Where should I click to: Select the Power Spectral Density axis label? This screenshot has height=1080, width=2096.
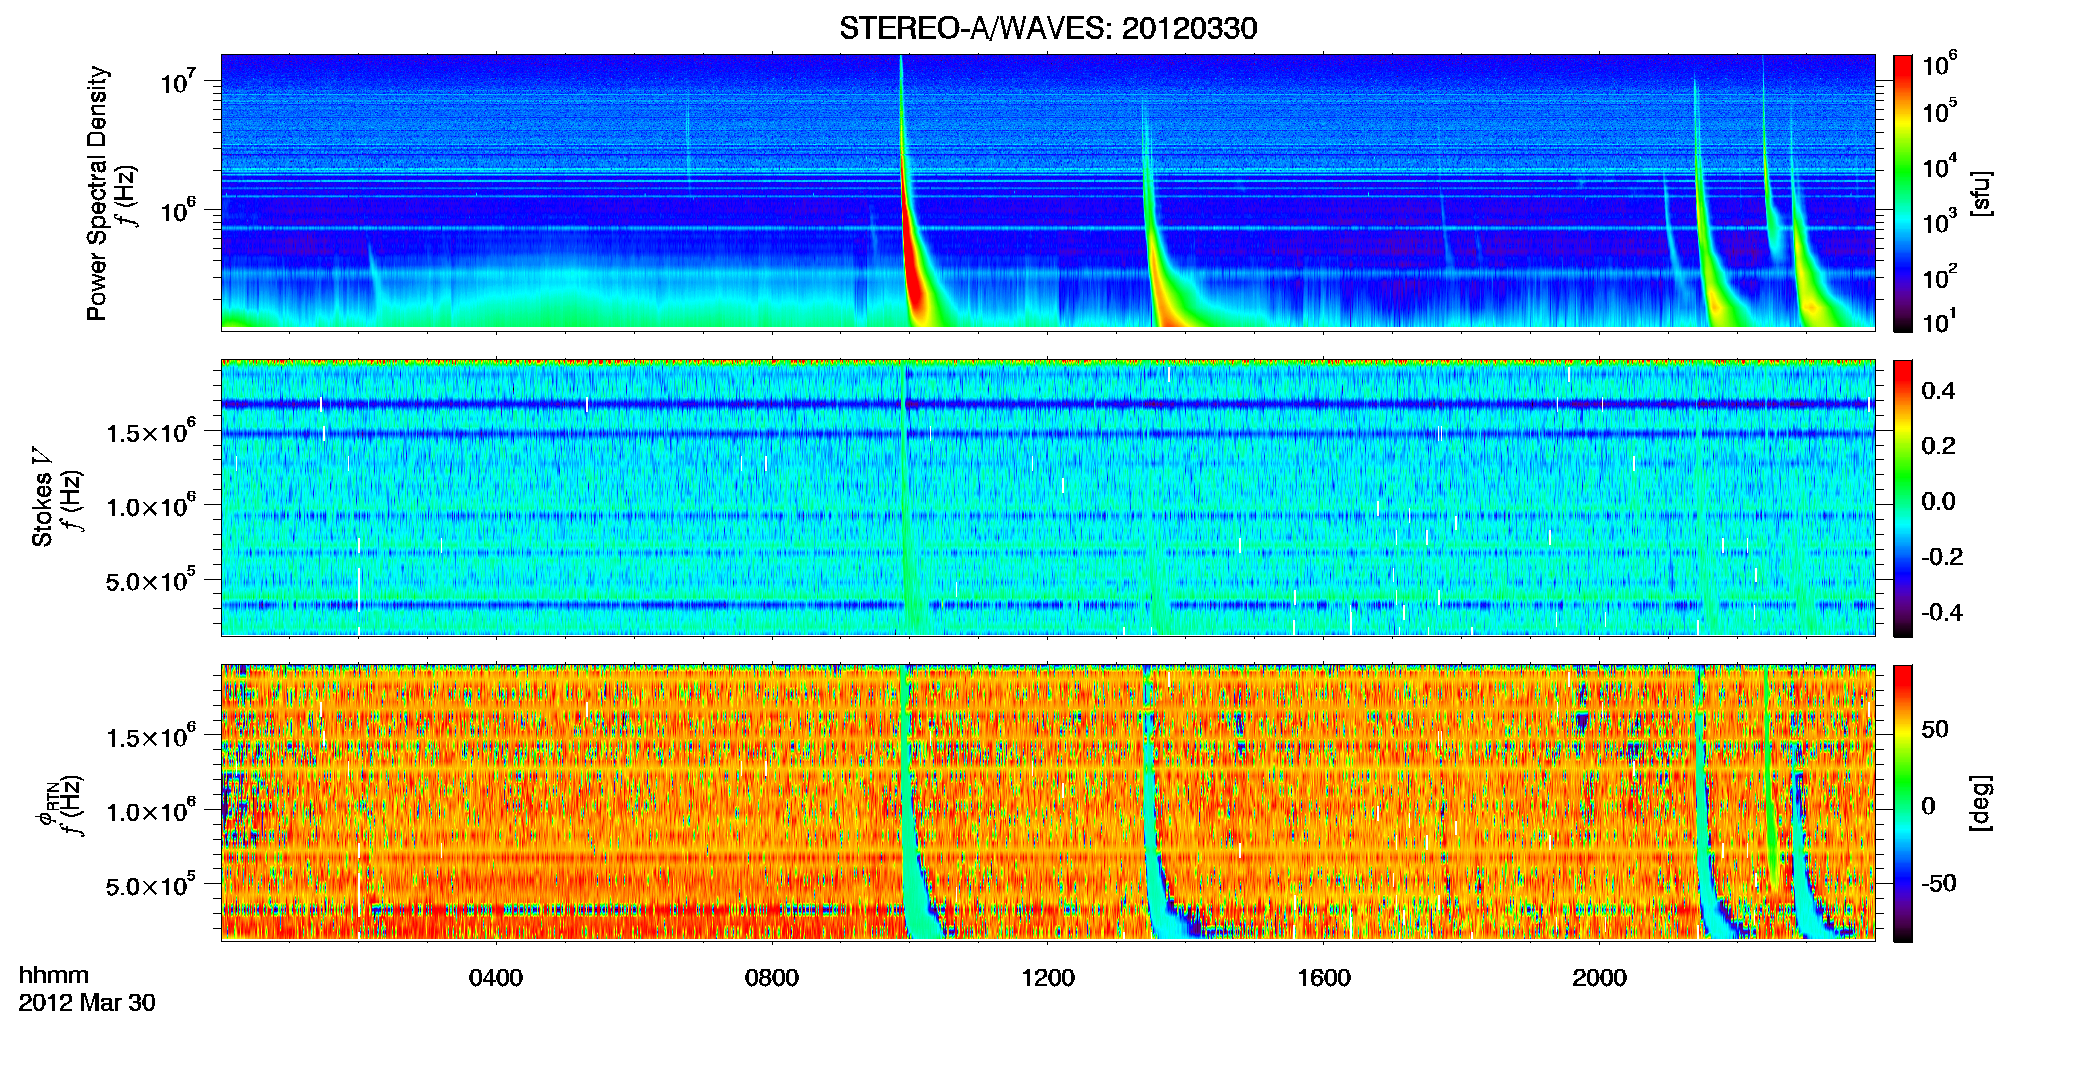[x=98, y=193]
